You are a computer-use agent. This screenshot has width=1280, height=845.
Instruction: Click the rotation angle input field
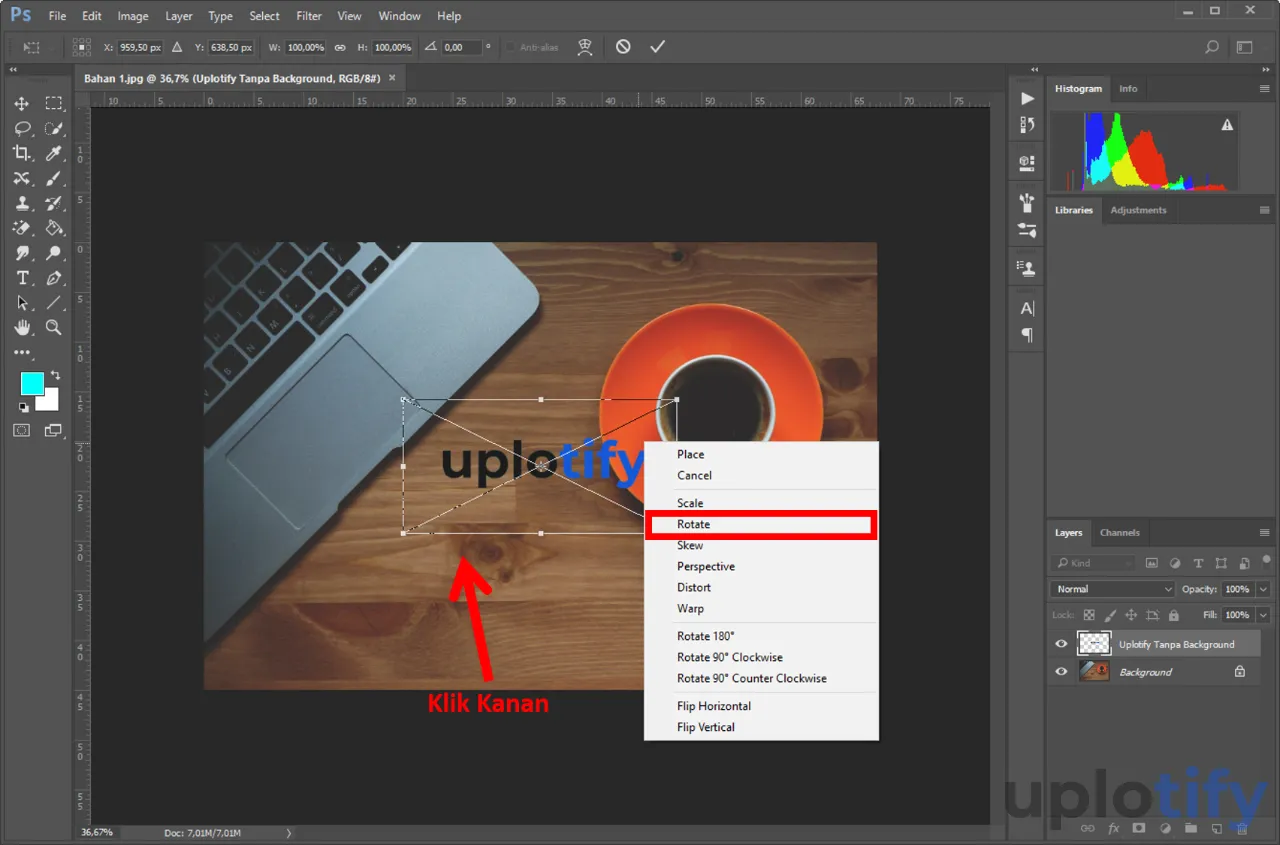click(461, 47)
